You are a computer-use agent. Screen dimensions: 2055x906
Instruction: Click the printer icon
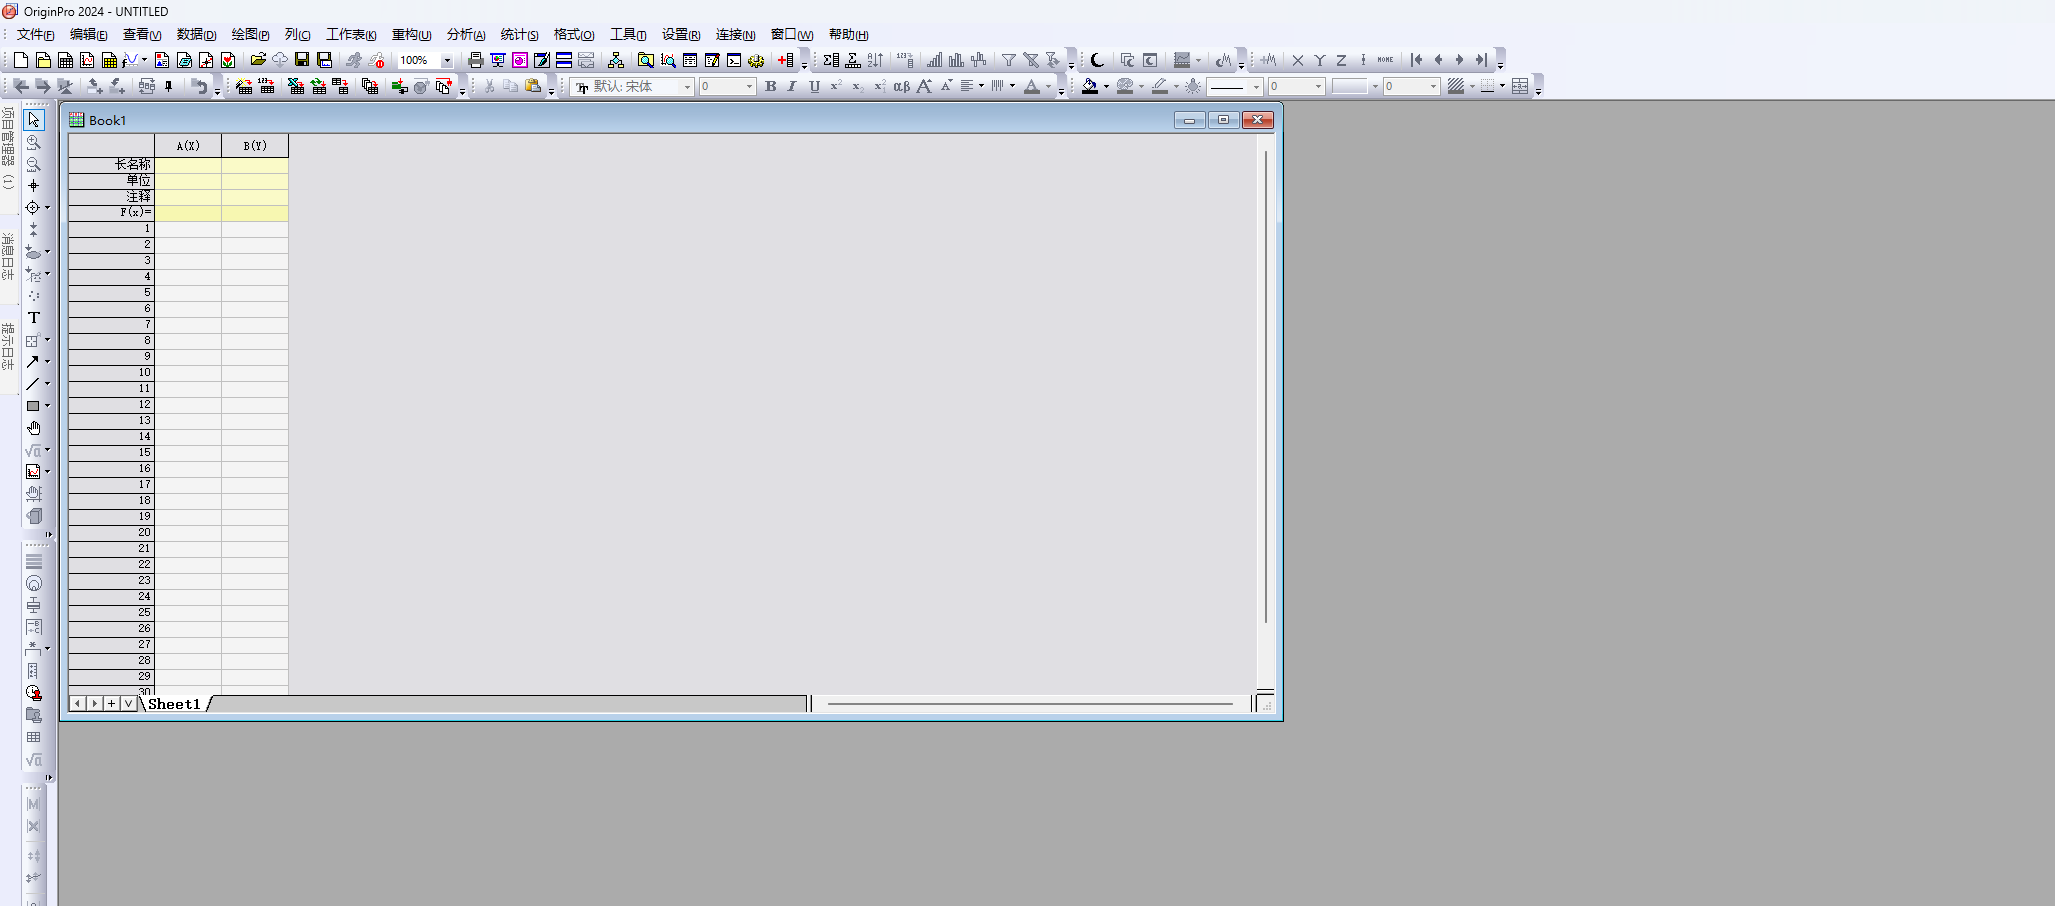475,60
